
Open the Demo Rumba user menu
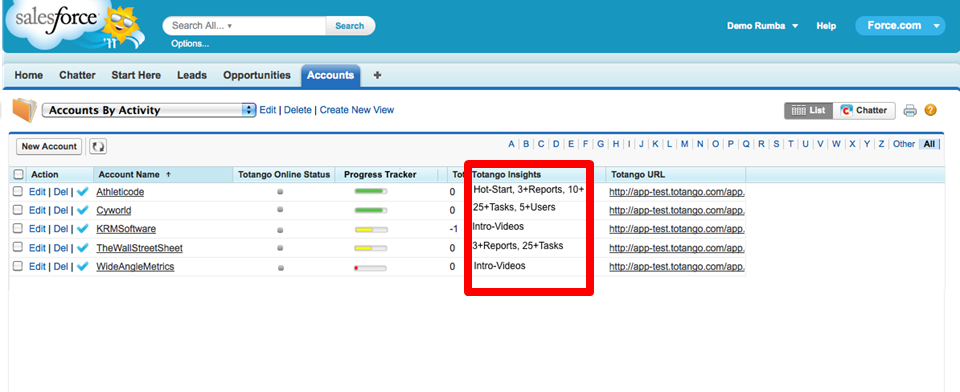pyautogui.click(x=762, y=26)
